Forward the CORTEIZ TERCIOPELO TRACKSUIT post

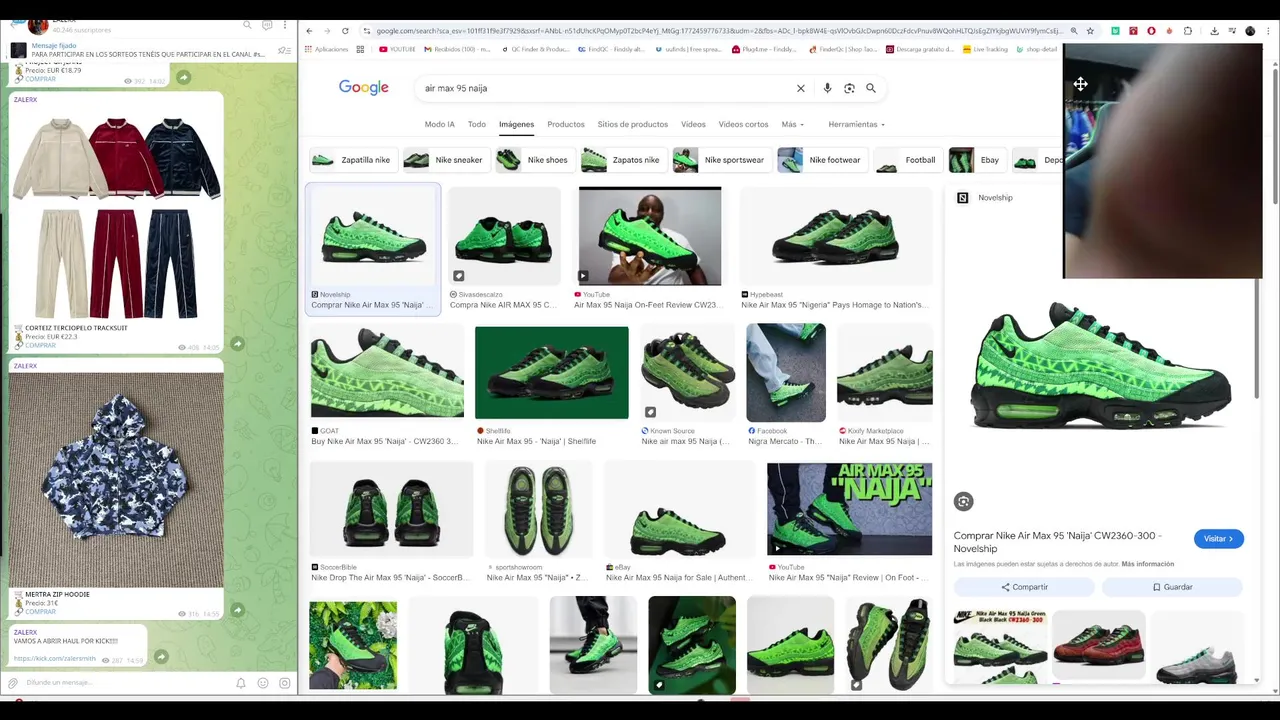[238, 344]
